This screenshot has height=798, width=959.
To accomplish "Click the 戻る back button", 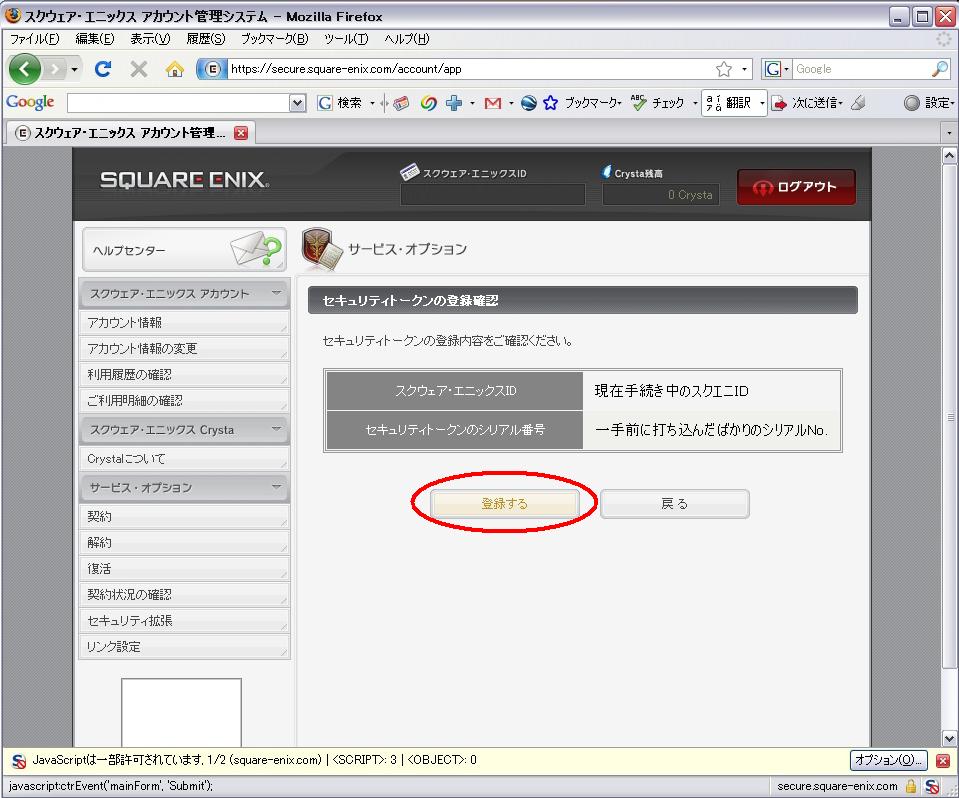I will click(675, 504).
